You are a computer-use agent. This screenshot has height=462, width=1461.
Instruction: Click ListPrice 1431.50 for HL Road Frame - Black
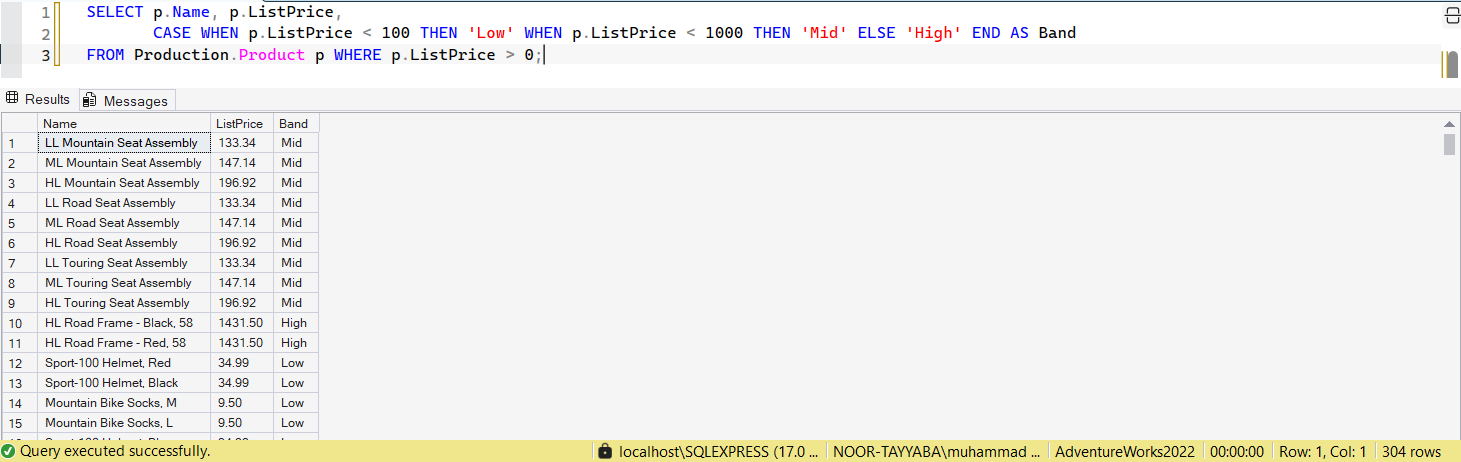[x=242, y=323]
